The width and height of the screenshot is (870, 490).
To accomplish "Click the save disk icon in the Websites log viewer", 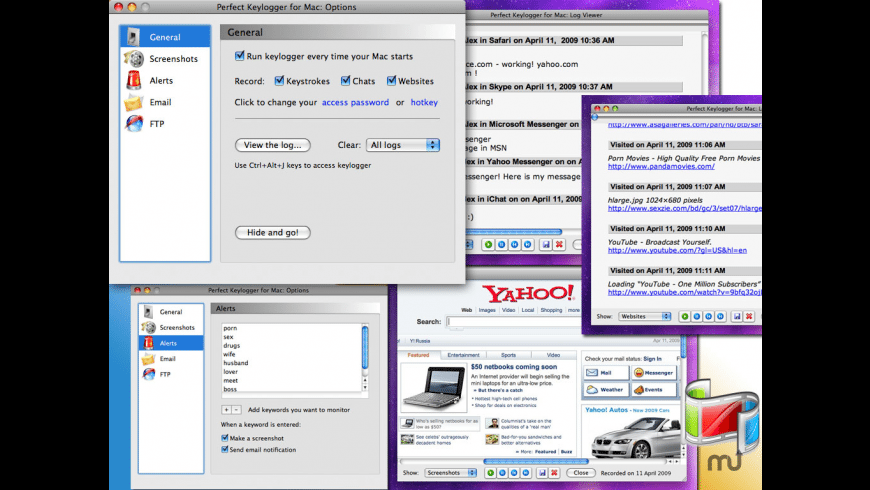I will [x=736, y=316].
